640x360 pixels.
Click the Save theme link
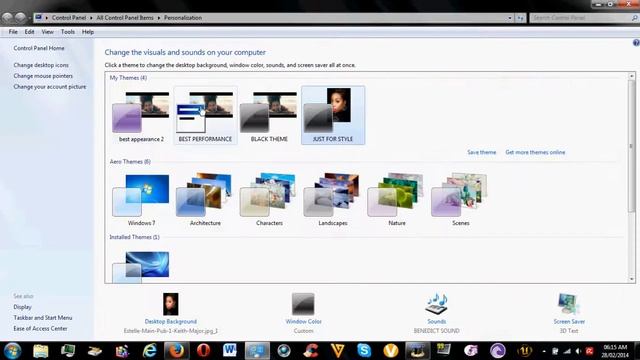click(x=482, y=152)
